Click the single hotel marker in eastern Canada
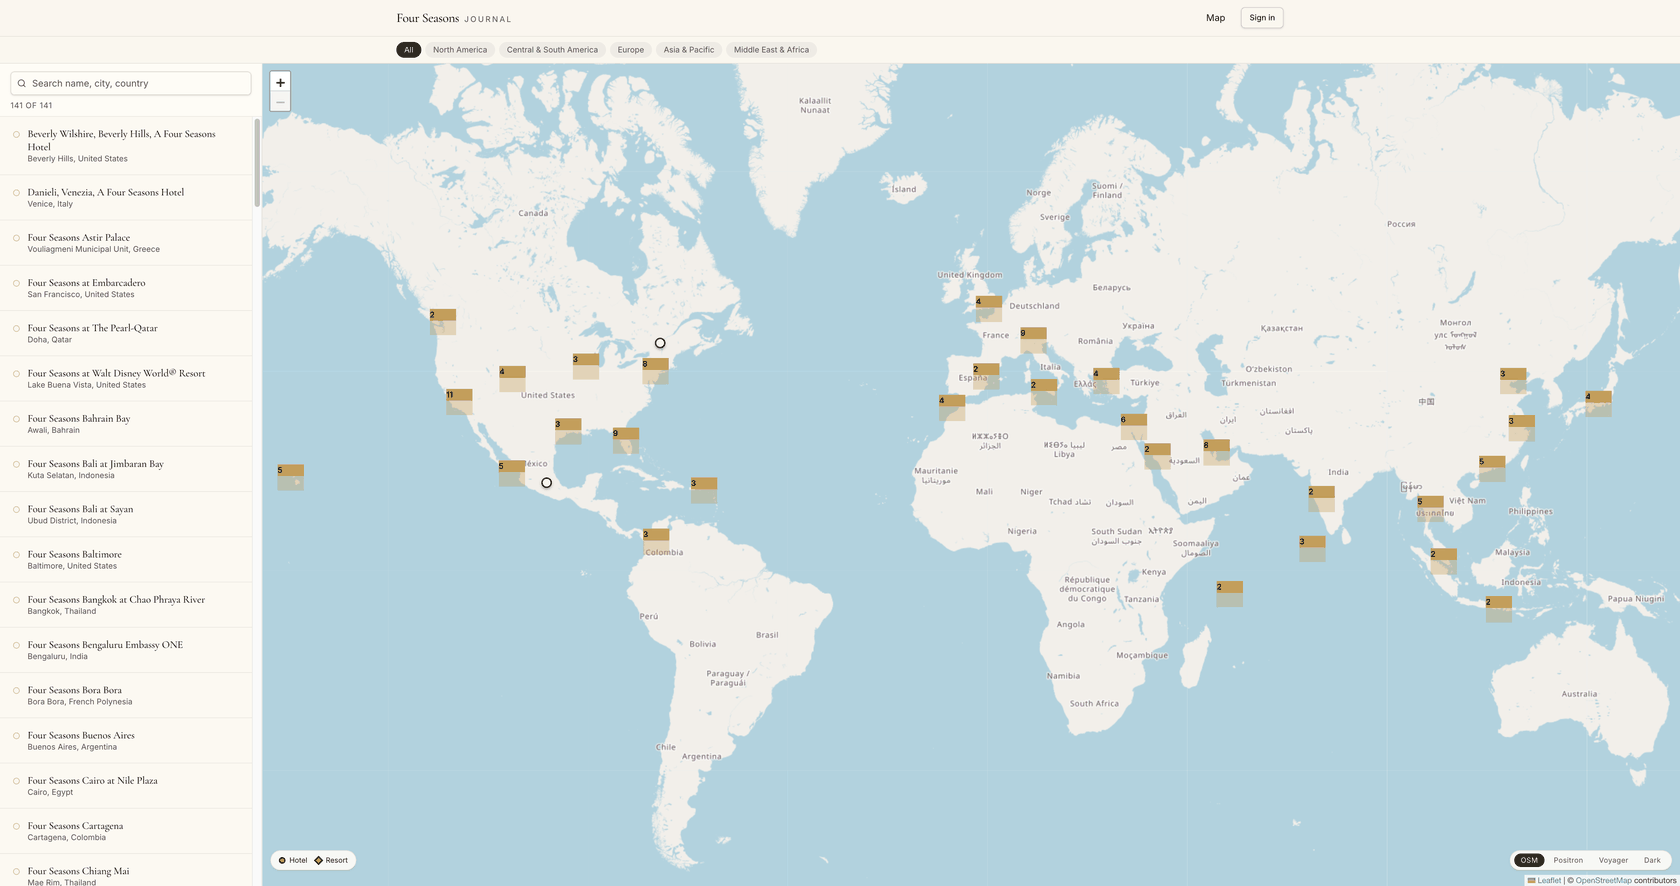This screenshot has height=886, width=1680. coord(660,343)
